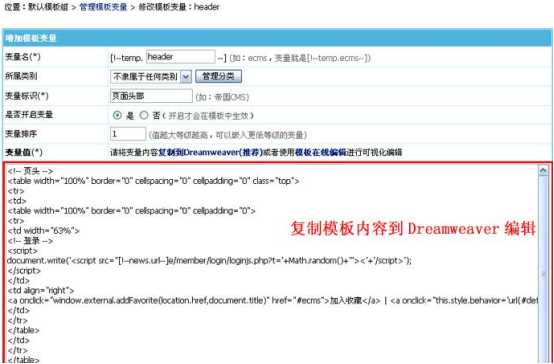Viewport: 554px width, 364px height.
Task: Open the 模板在线编辑 link
Action: coord(320,153)
